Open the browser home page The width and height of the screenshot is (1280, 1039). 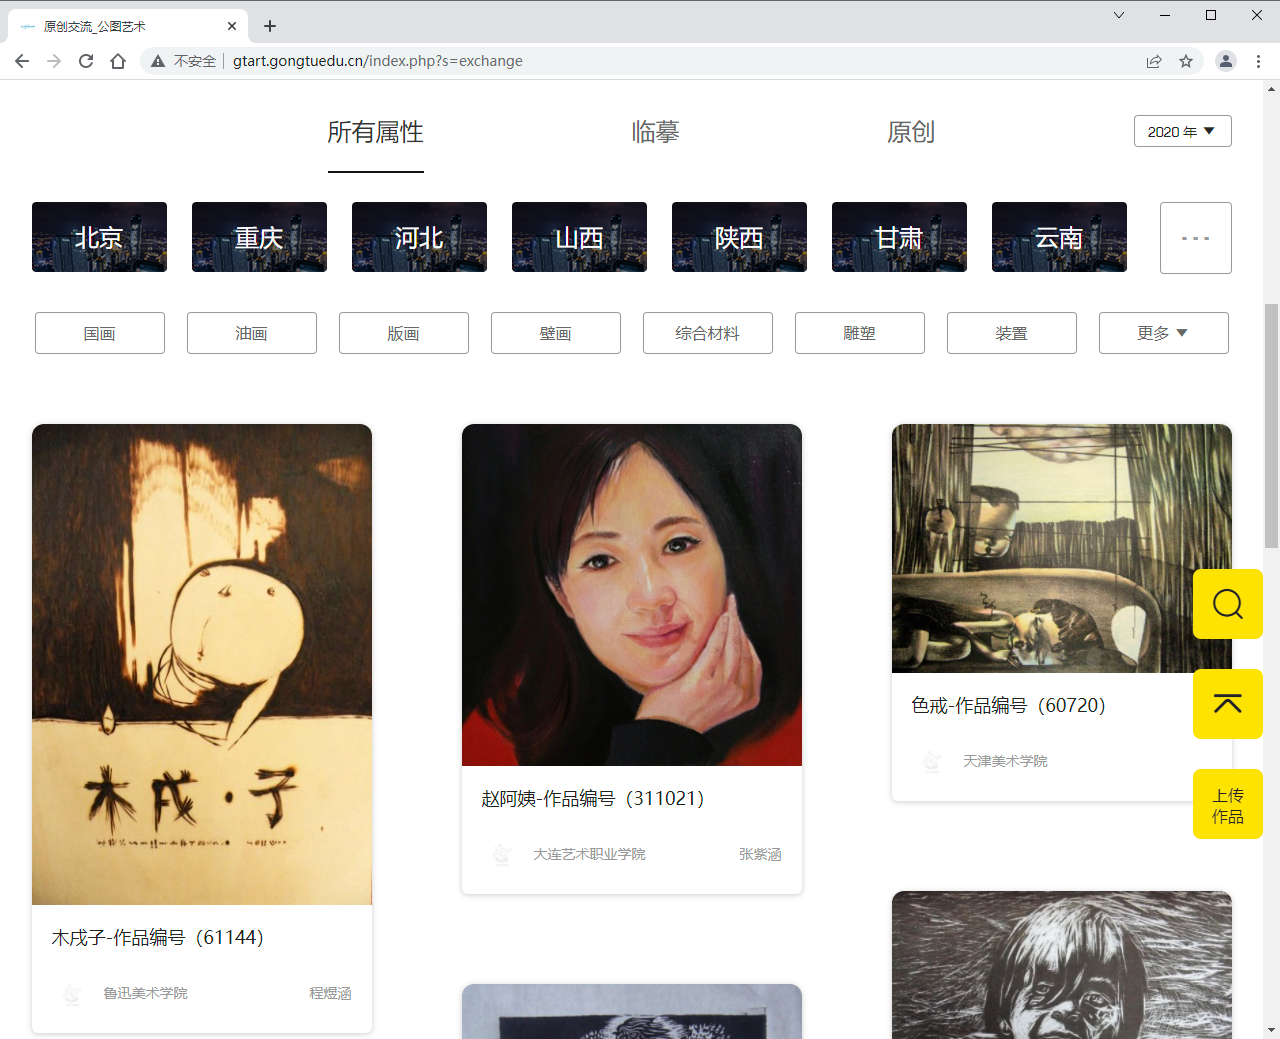pyautogui.click(x=118, y=61)
